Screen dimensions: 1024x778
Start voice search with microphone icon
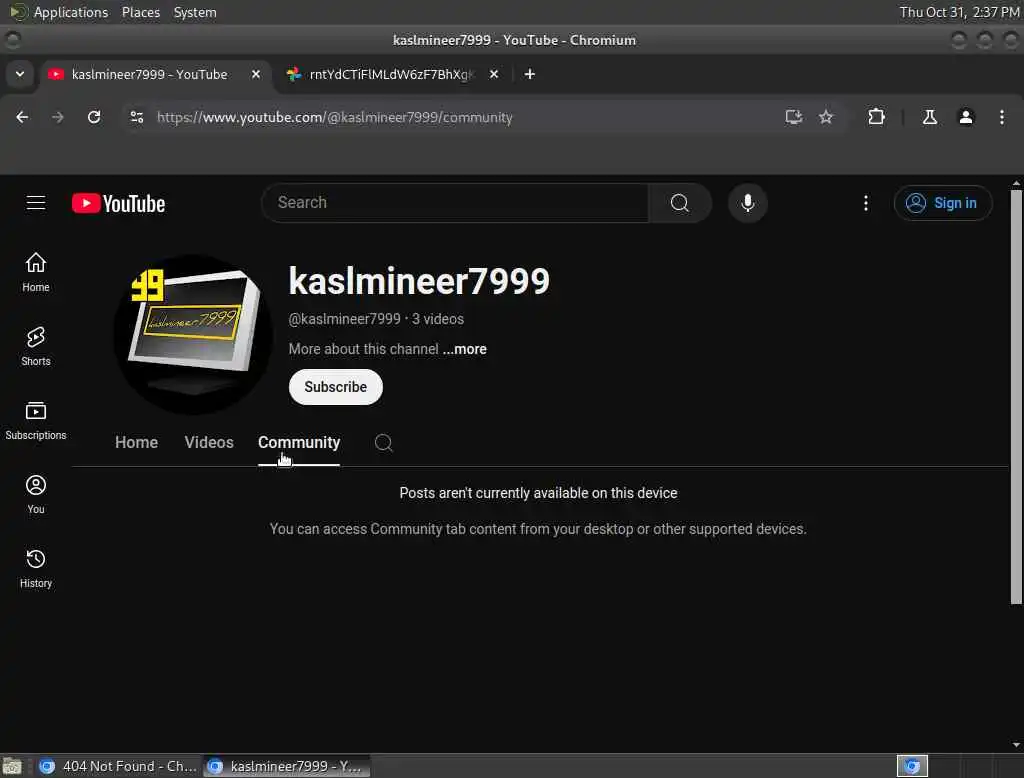click(x=748, y=203)
